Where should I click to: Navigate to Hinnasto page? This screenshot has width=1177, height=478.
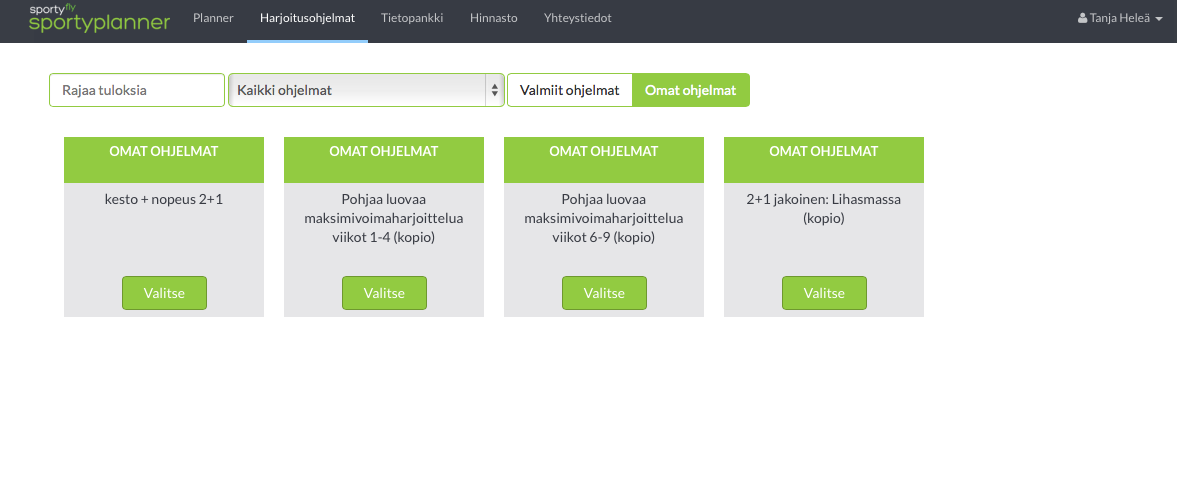click(x=494, y=19)
